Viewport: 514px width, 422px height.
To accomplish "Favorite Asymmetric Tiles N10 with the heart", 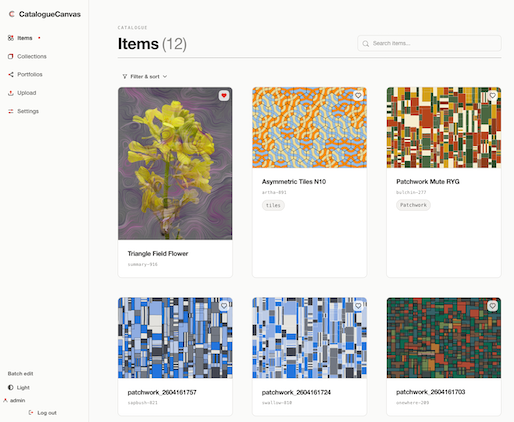I will [x=358, y=96].
